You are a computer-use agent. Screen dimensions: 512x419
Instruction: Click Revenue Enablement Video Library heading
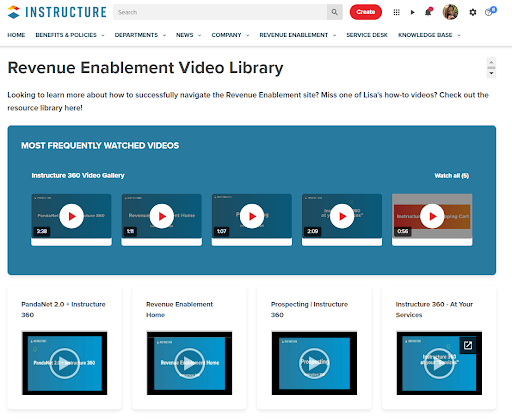click(145, 68)
